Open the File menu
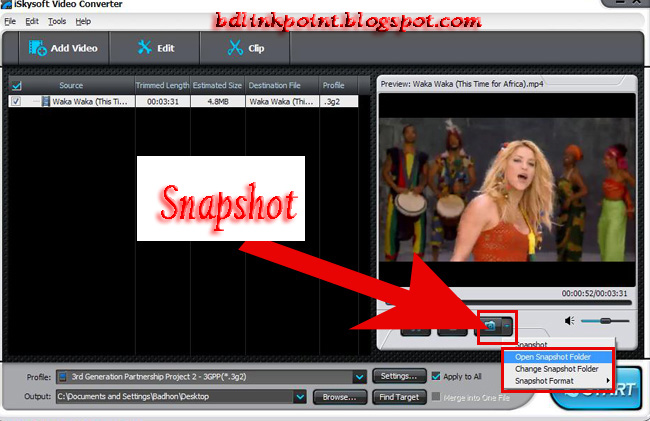 coord(10,21)
